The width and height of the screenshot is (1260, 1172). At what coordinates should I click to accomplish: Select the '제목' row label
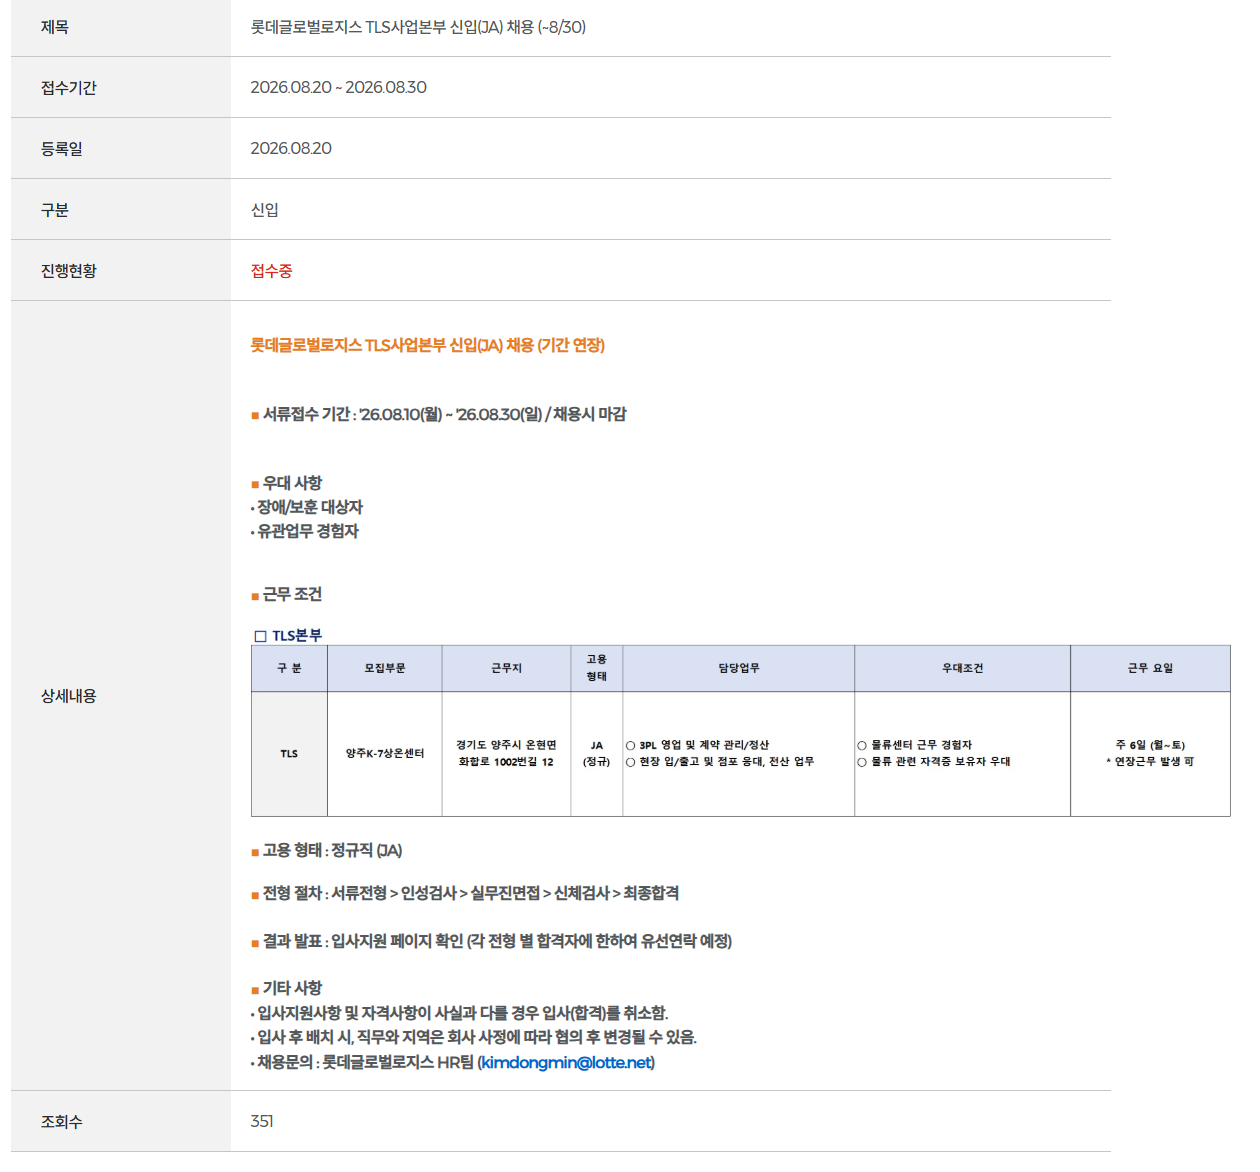pos(55,27)
